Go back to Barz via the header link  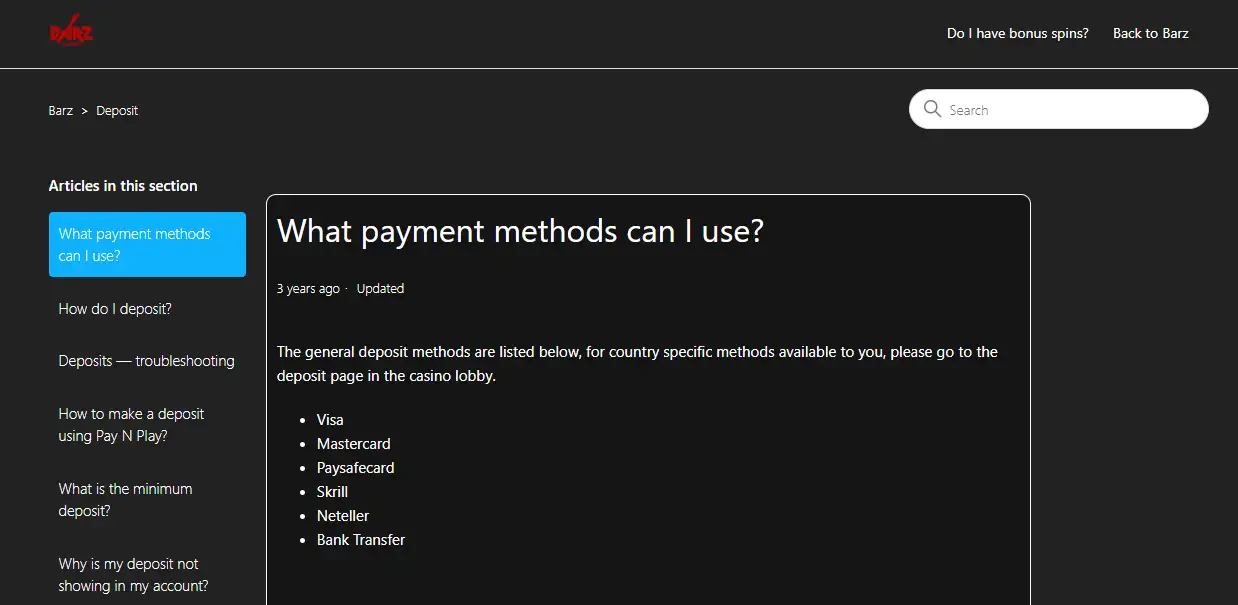[1151, 33]
